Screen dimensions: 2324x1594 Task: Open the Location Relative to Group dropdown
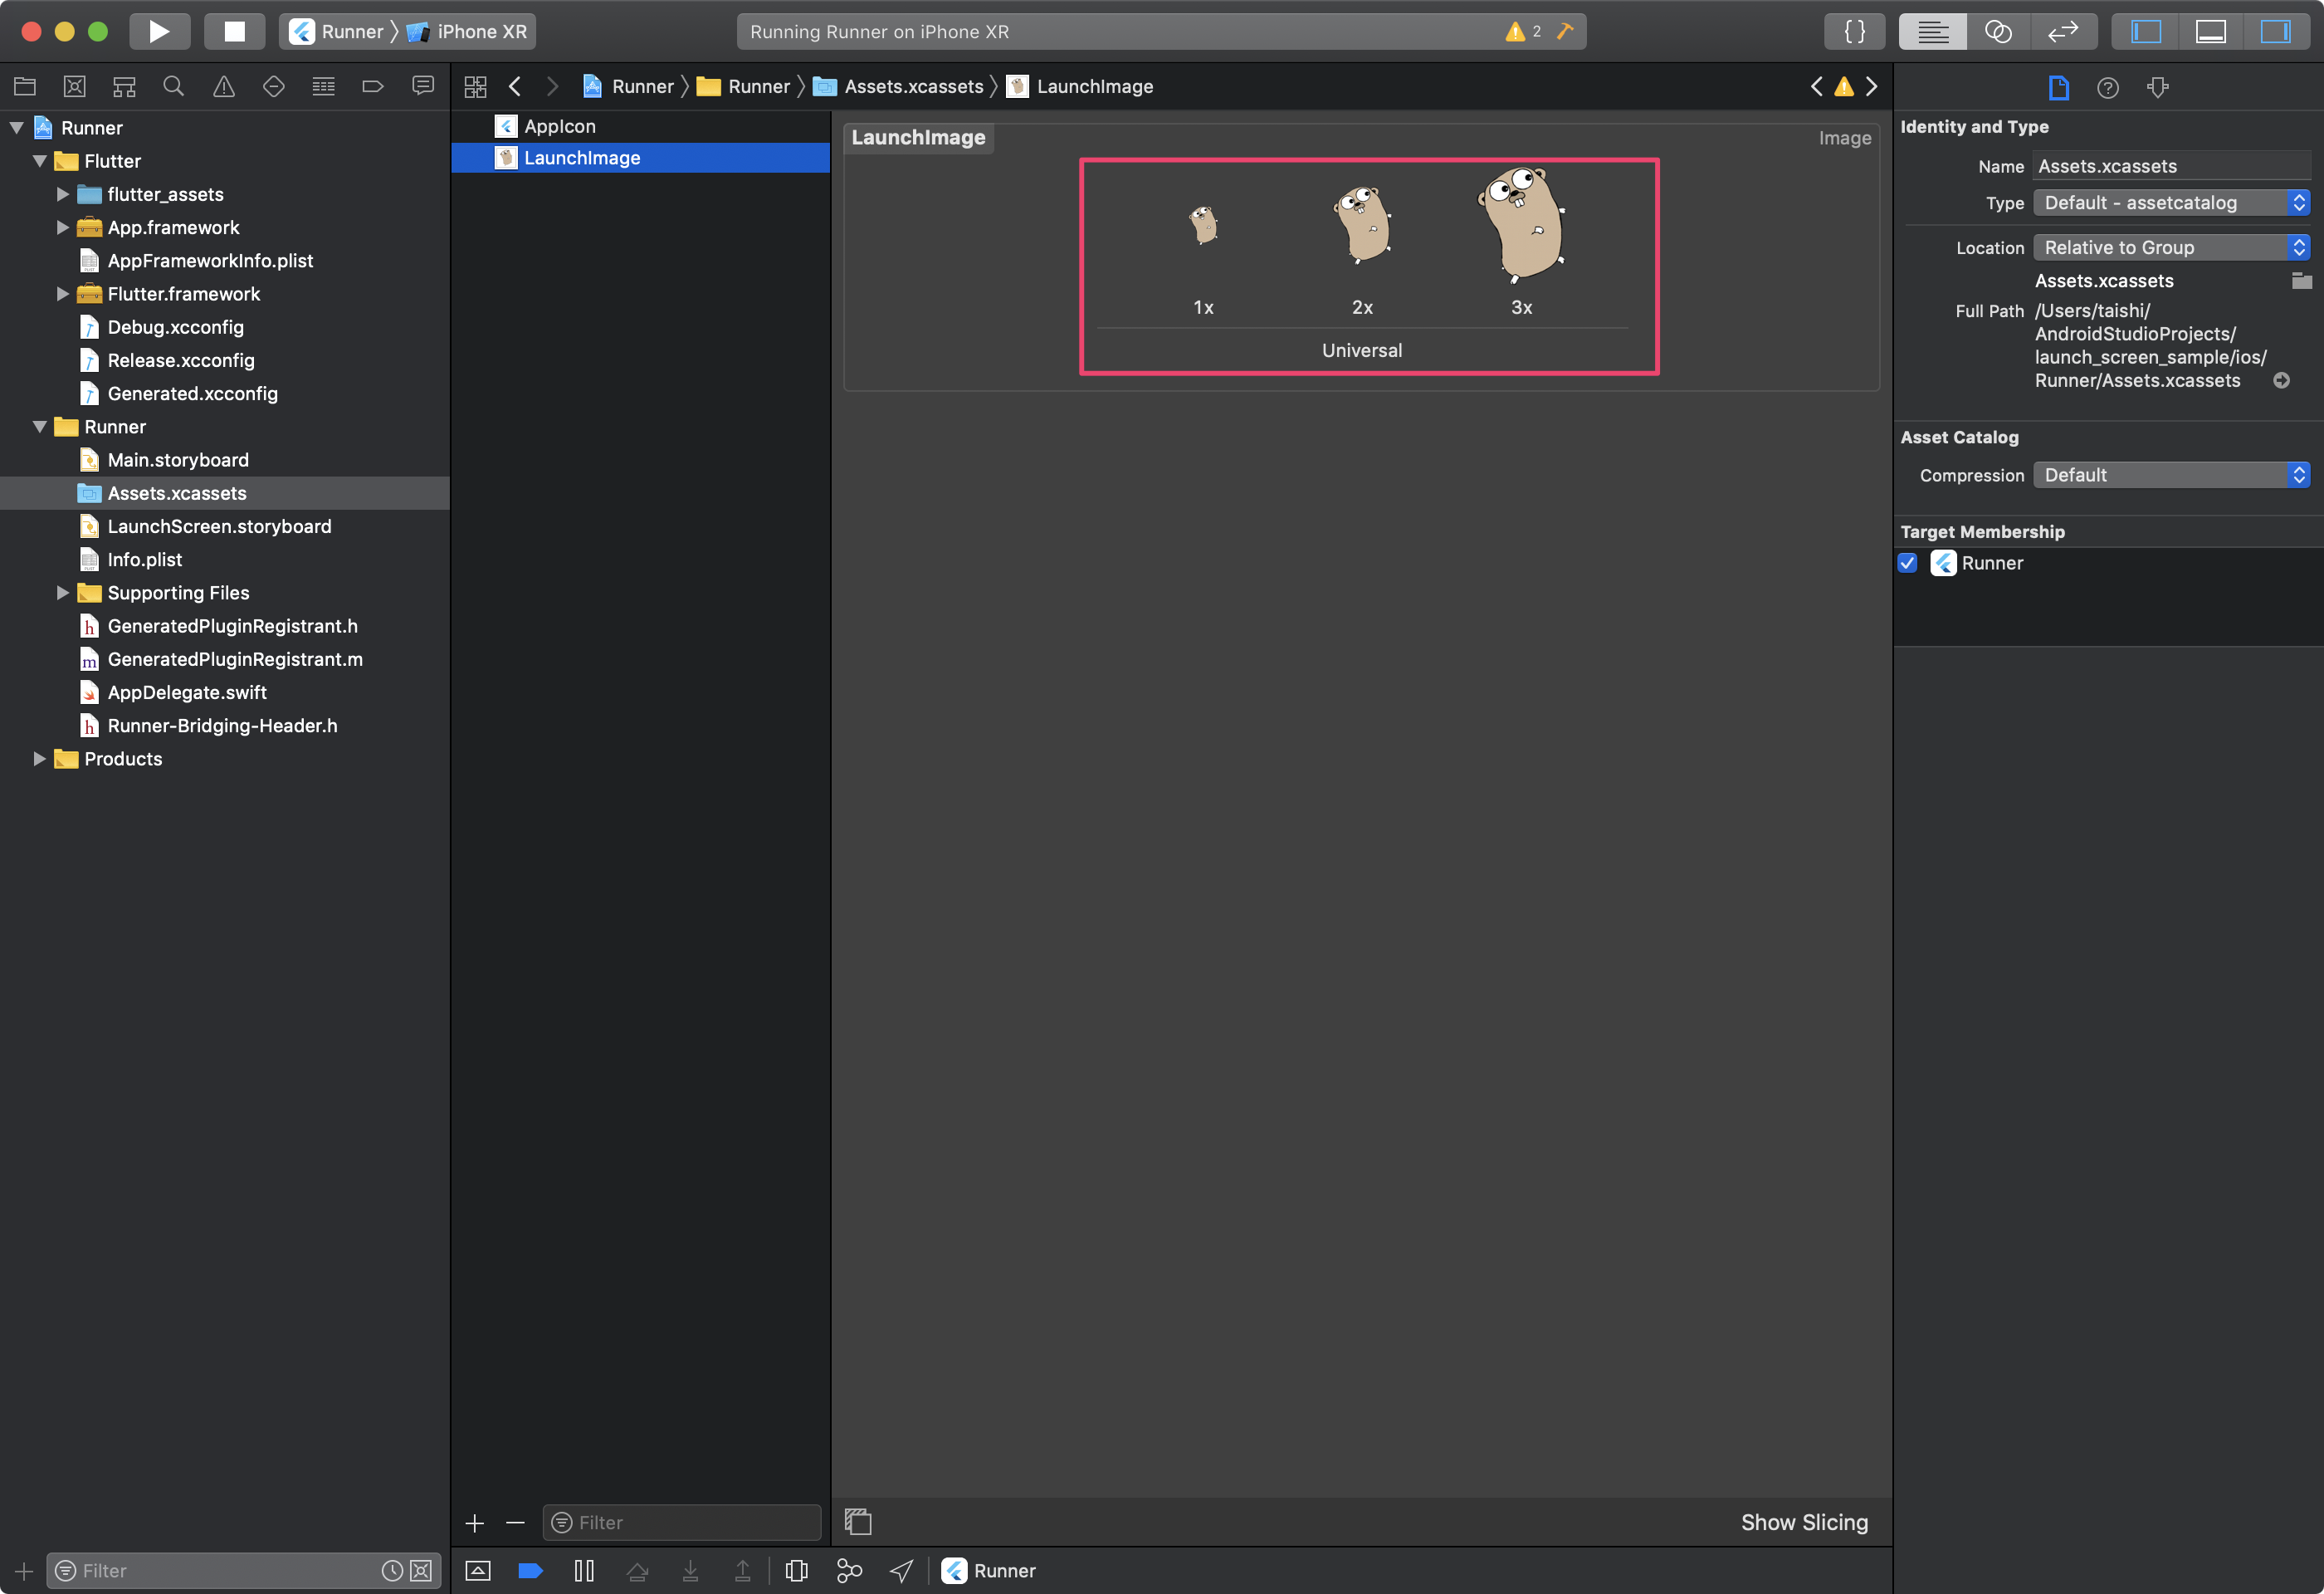click(x=2171, y=247)
